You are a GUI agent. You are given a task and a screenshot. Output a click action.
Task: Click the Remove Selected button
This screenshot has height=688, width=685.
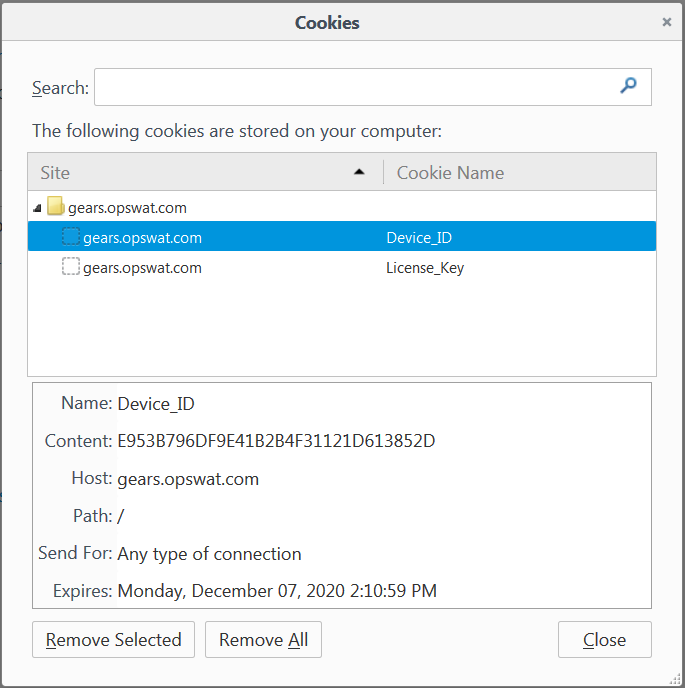pos(113,639)
